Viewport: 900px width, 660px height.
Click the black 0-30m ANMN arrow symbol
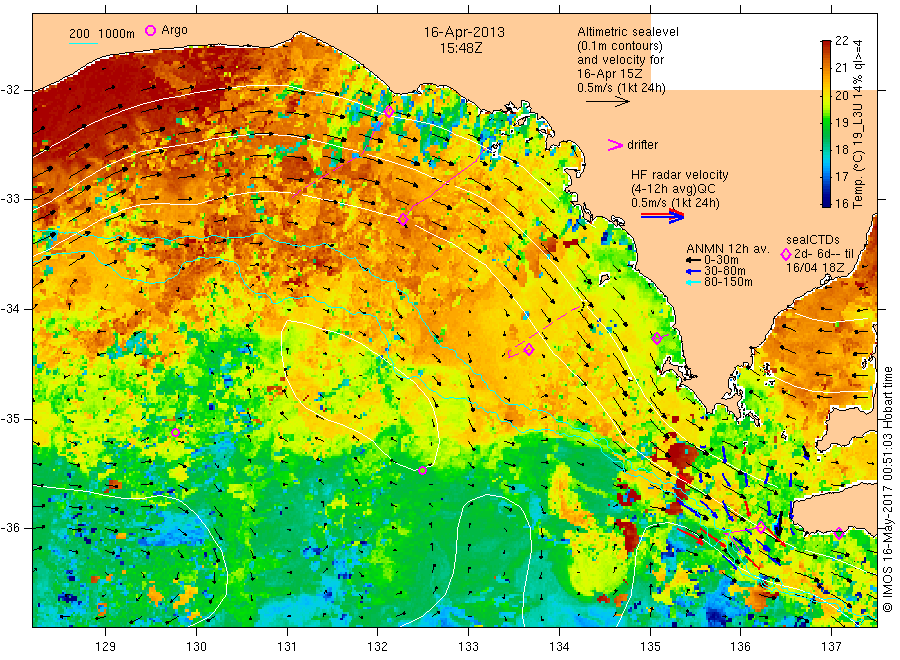click(x=693, y=260)
